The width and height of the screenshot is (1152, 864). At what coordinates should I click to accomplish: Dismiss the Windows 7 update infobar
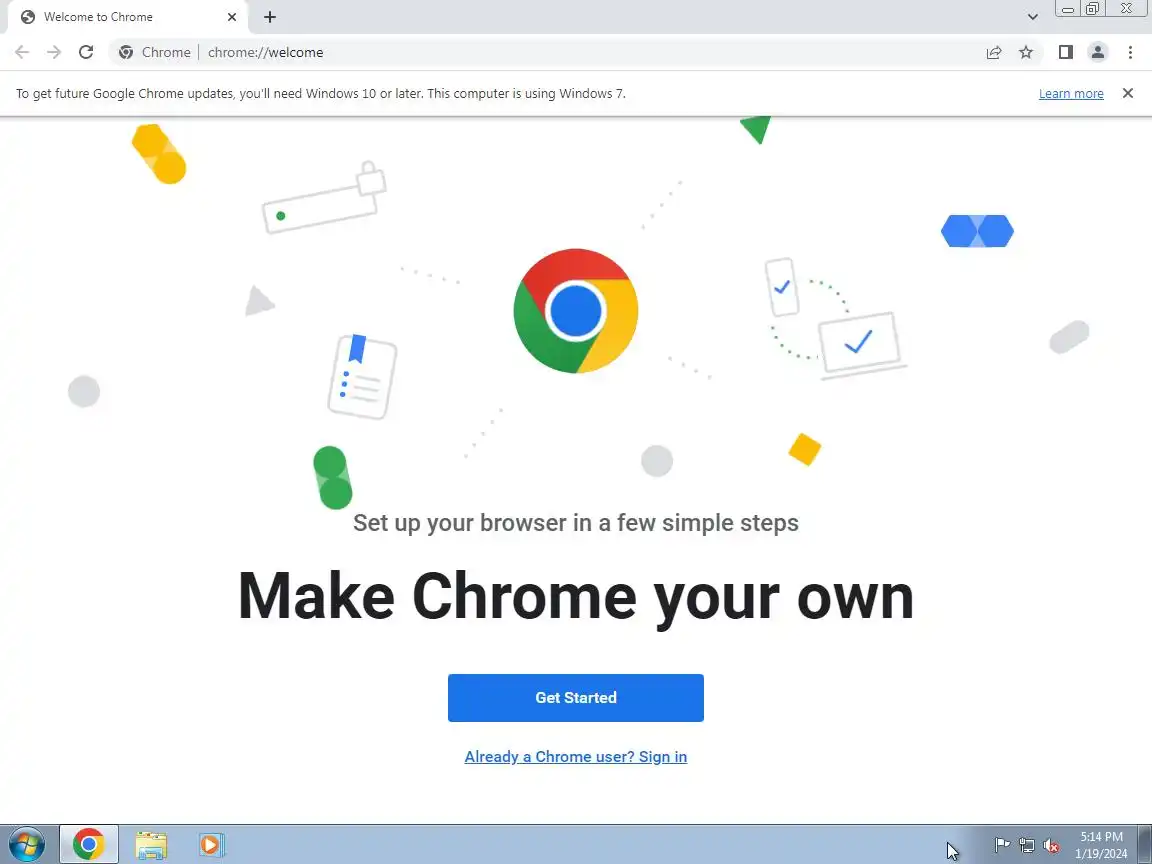click(1128, 93)
